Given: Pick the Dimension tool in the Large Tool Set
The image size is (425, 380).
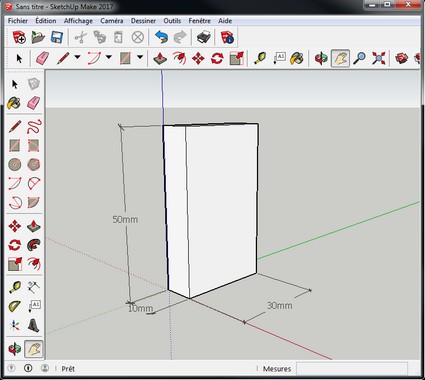Looking at the screenshot, I should coord(34,286).
